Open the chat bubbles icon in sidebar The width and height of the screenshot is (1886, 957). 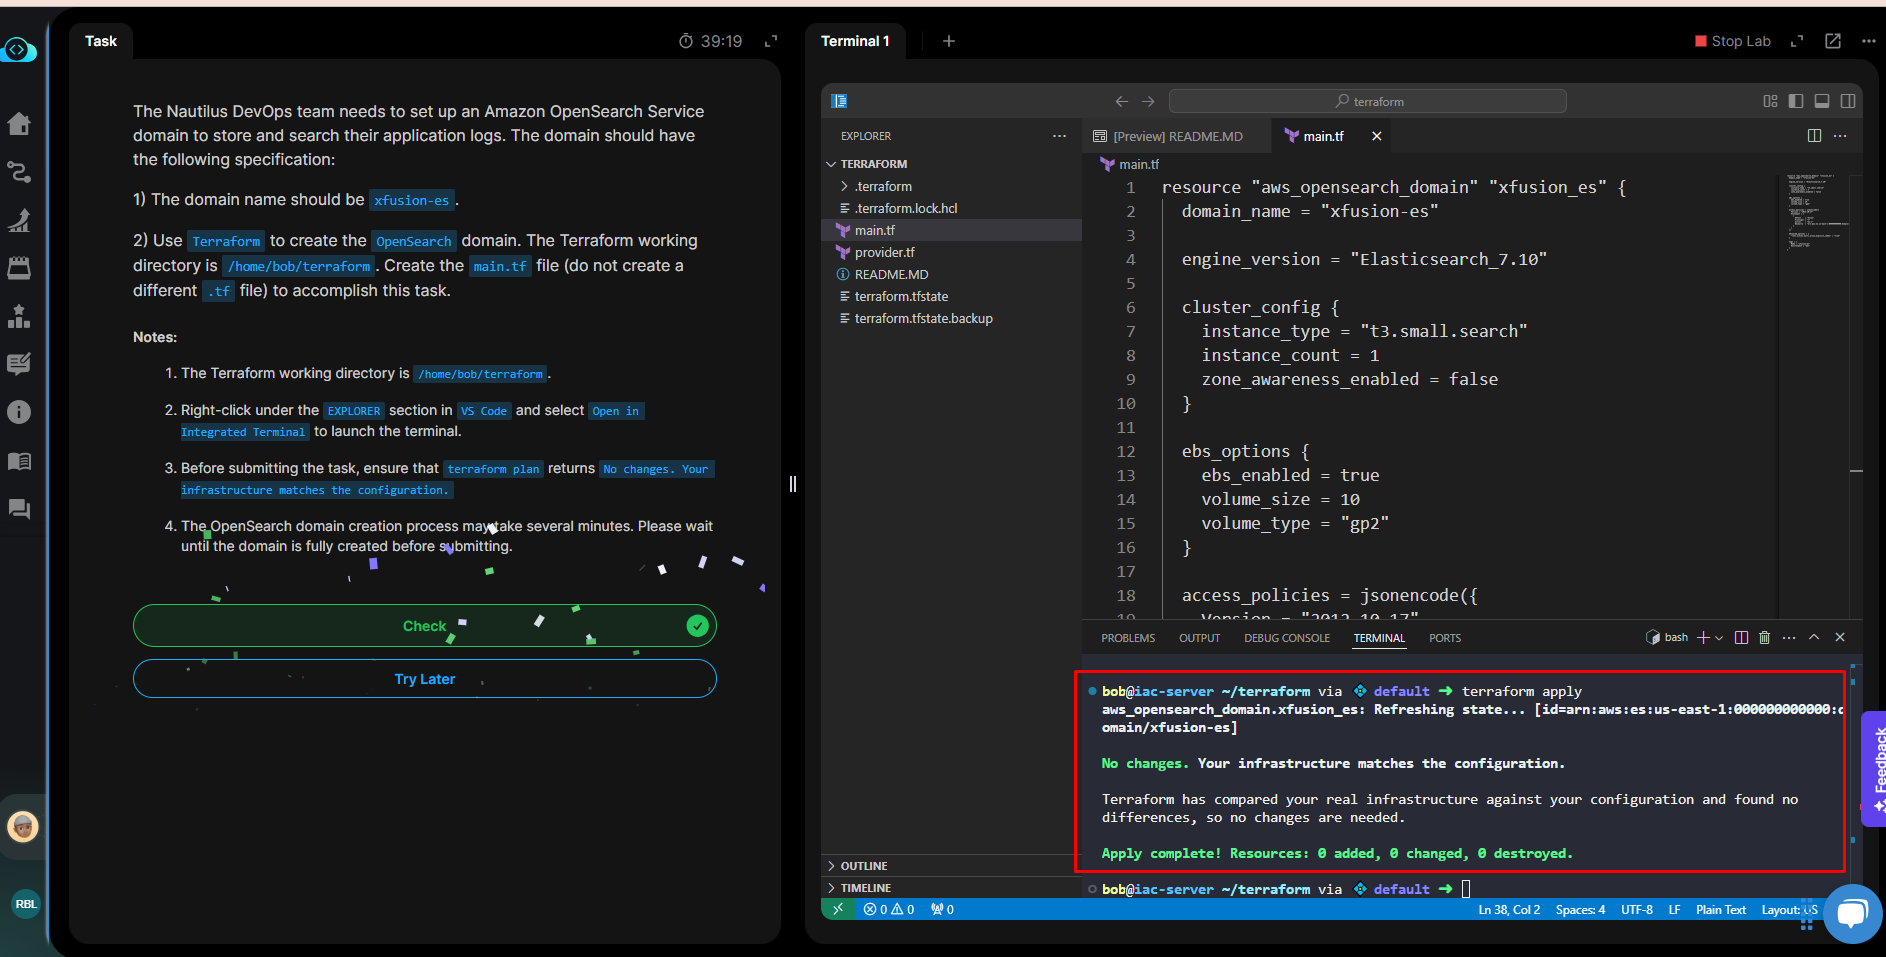pos(19,509)
